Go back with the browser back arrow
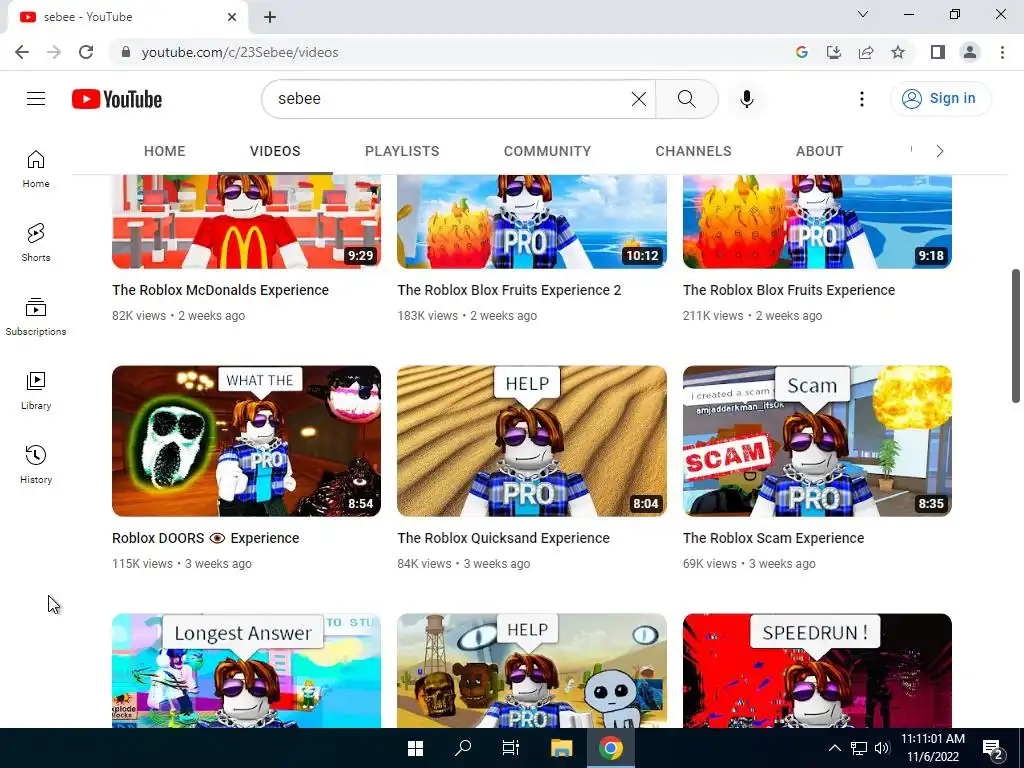Screen dimensions: 1024x768 click(22, 52)
